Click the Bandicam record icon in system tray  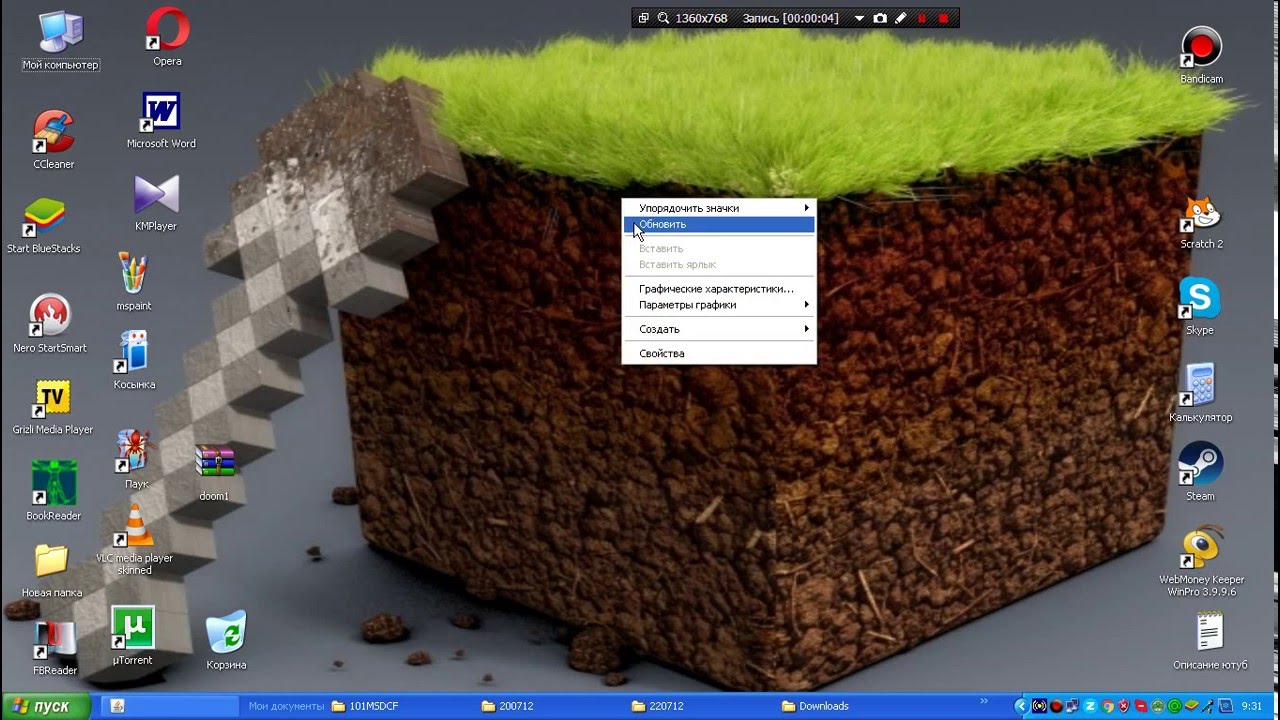[x=1056, y=706]
